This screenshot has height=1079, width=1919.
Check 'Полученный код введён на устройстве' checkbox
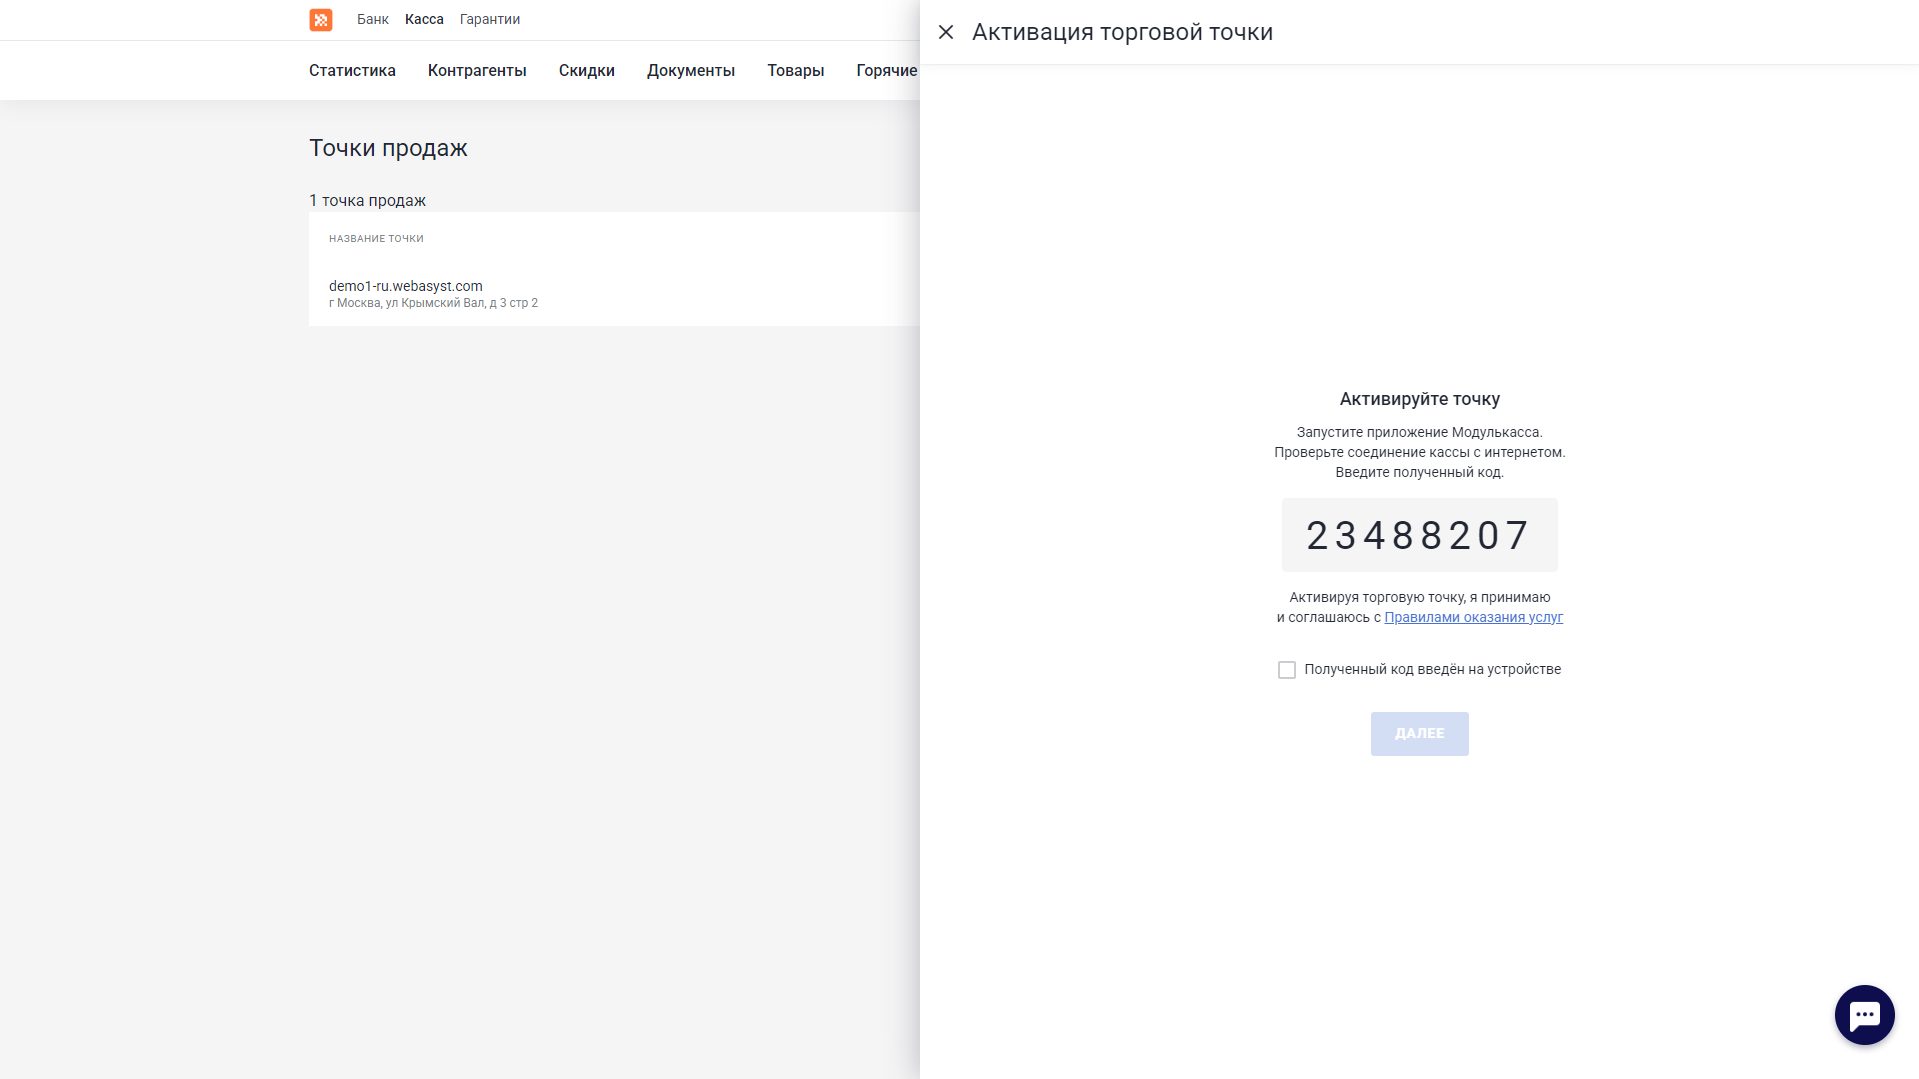click(1287, 670)
